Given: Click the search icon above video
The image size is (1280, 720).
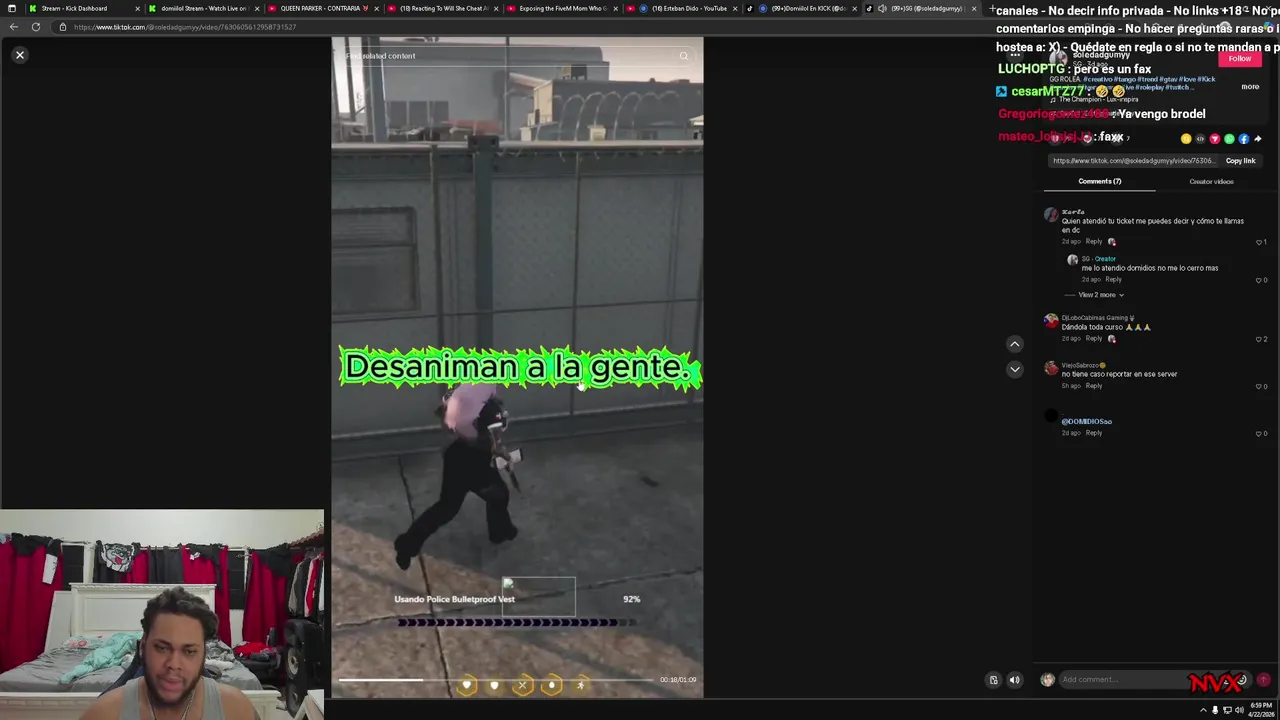Looking at the screenshot, I should click(684, 56).
